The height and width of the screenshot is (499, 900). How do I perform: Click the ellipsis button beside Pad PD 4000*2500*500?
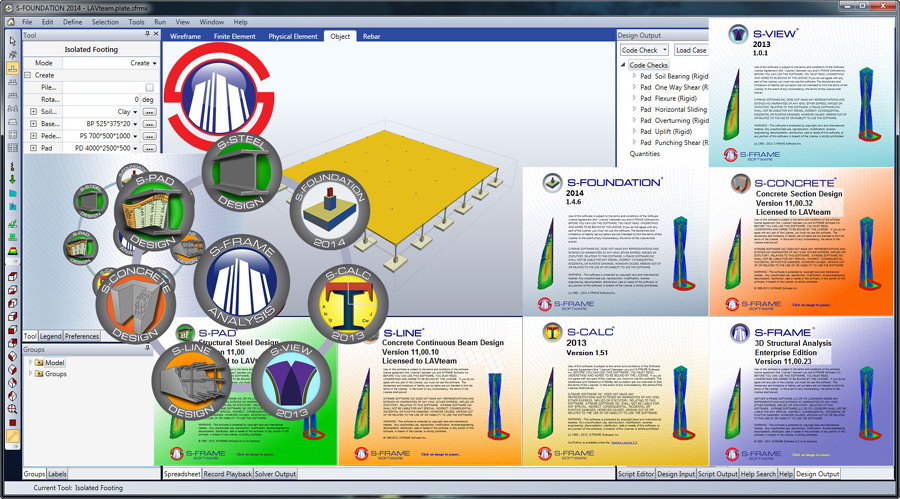pyautogui.click(x=149, y=148)
